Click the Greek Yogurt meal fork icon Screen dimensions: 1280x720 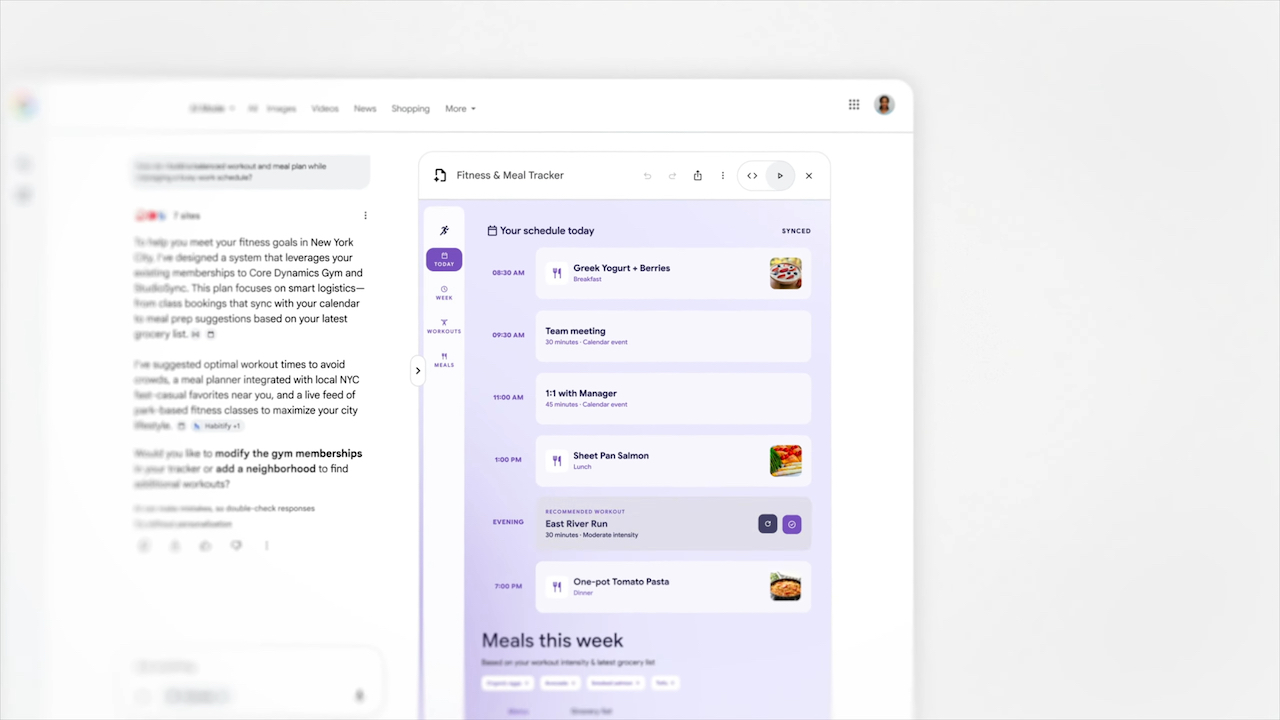pyautogui.click(x=557, y=273)
